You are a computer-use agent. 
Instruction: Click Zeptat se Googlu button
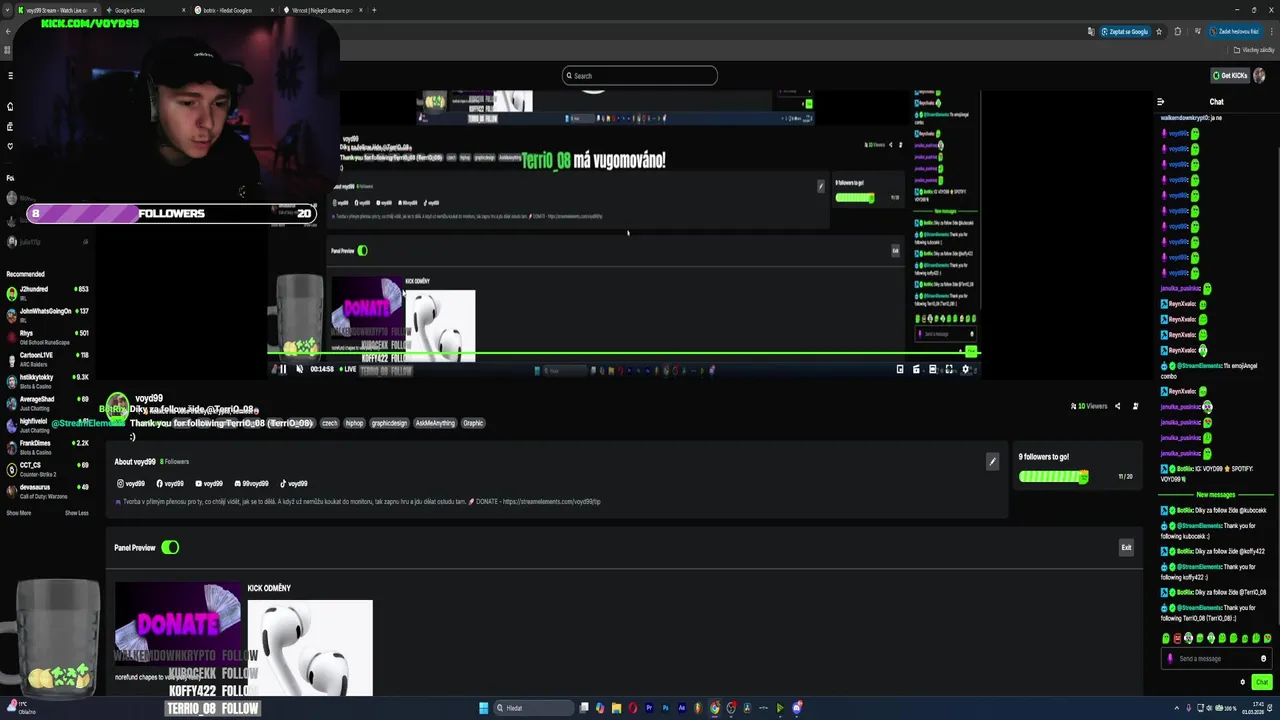[1125, 31]
